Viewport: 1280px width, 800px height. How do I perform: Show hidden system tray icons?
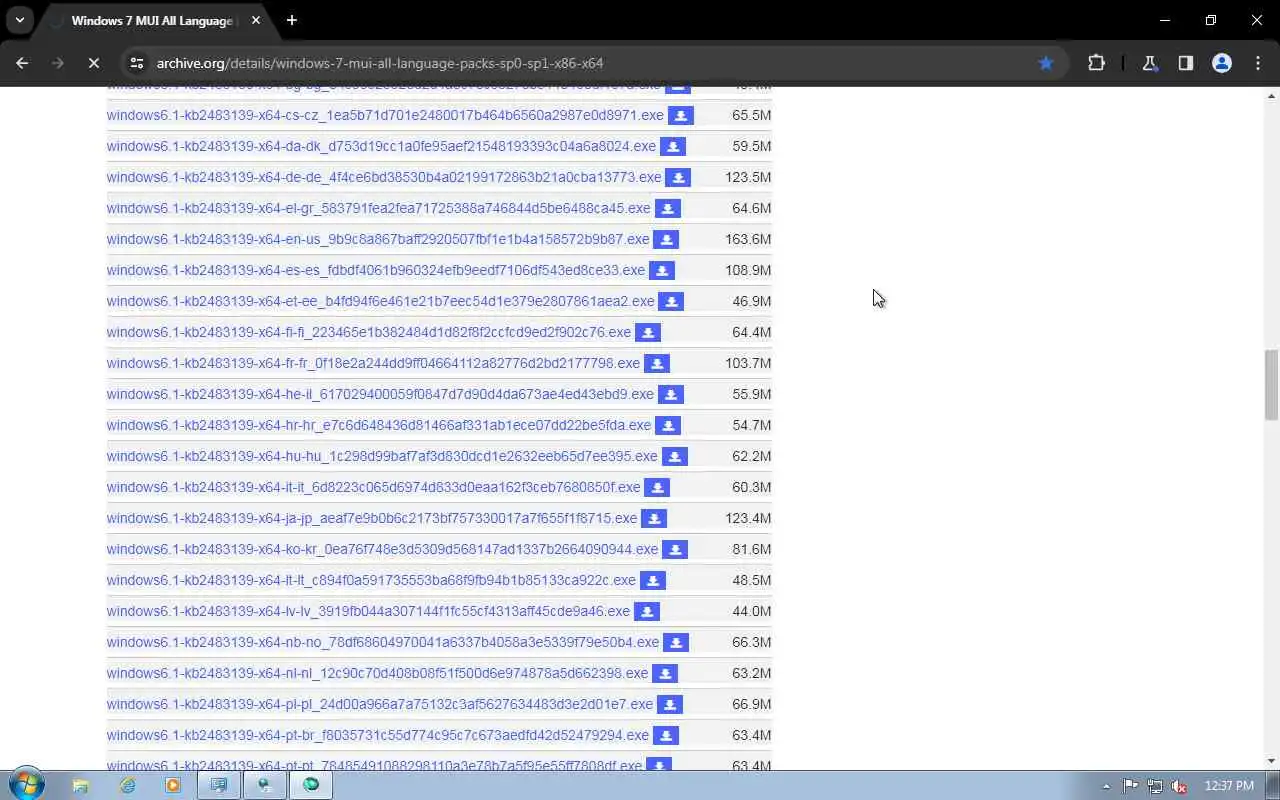pyautogui.click(x=1106, y=786)
